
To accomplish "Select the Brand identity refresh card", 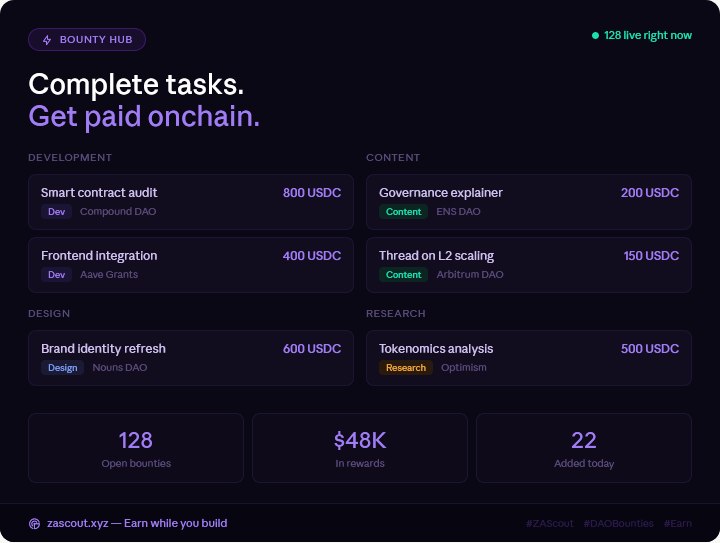I will 191,358.
